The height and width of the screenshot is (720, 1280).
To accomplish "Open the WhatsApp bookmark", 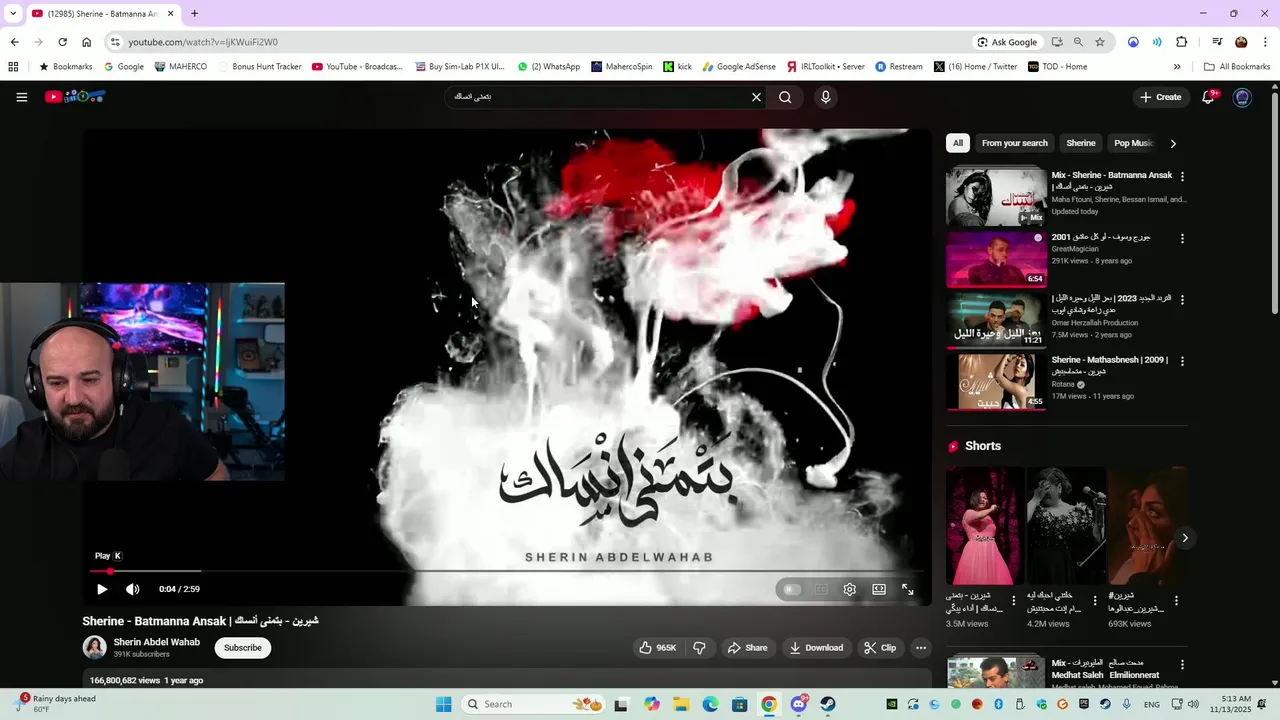I will (548, 67).
